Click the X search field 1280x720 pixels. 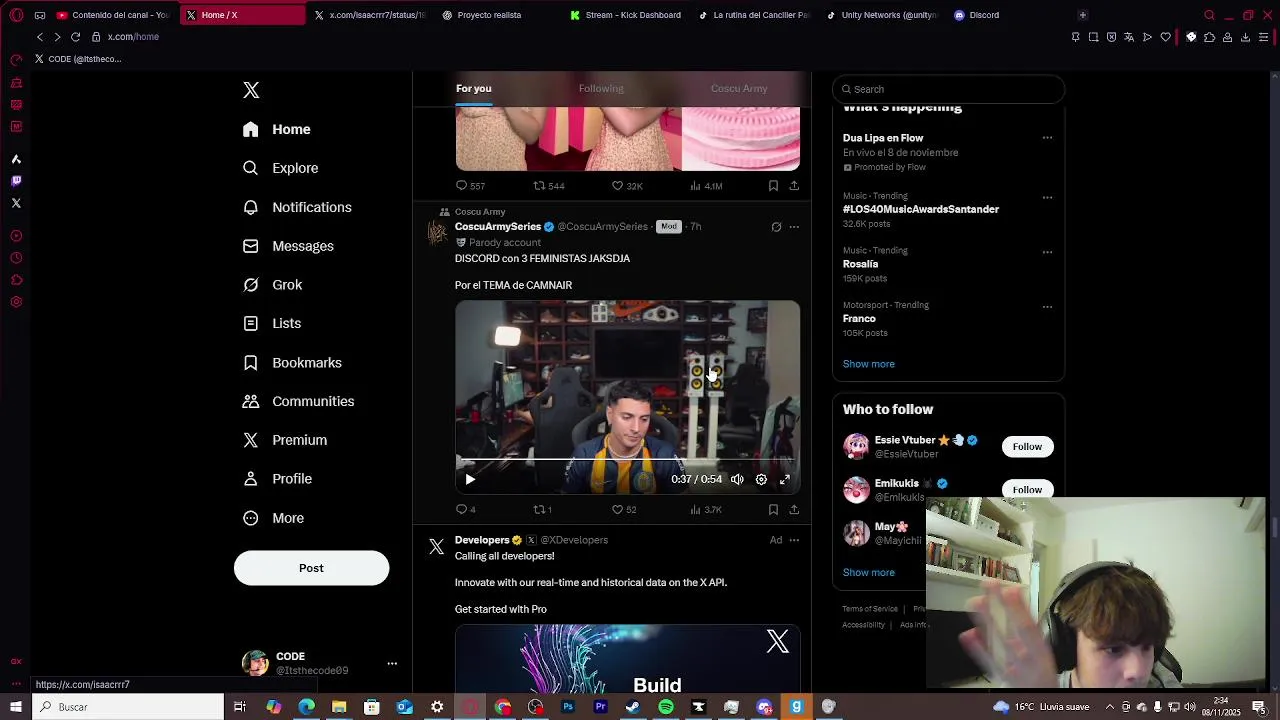[x=948, y=89]
